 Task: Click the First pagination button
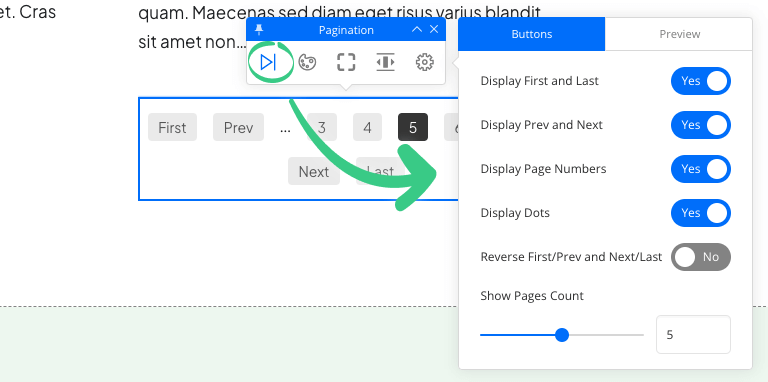tap(172, 127)
